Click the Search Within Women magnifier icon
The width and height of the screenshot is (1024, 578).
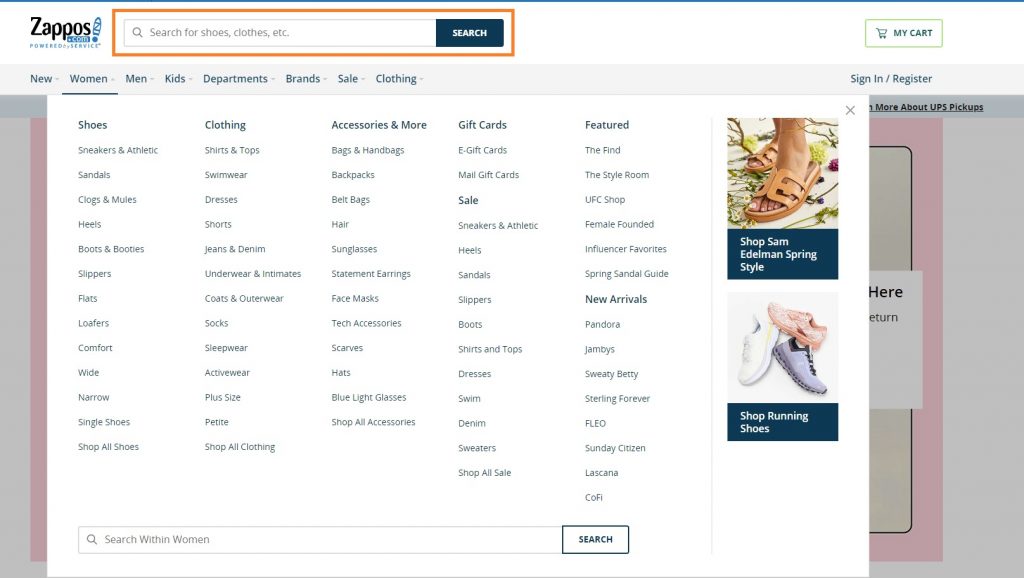click(93, 540)
